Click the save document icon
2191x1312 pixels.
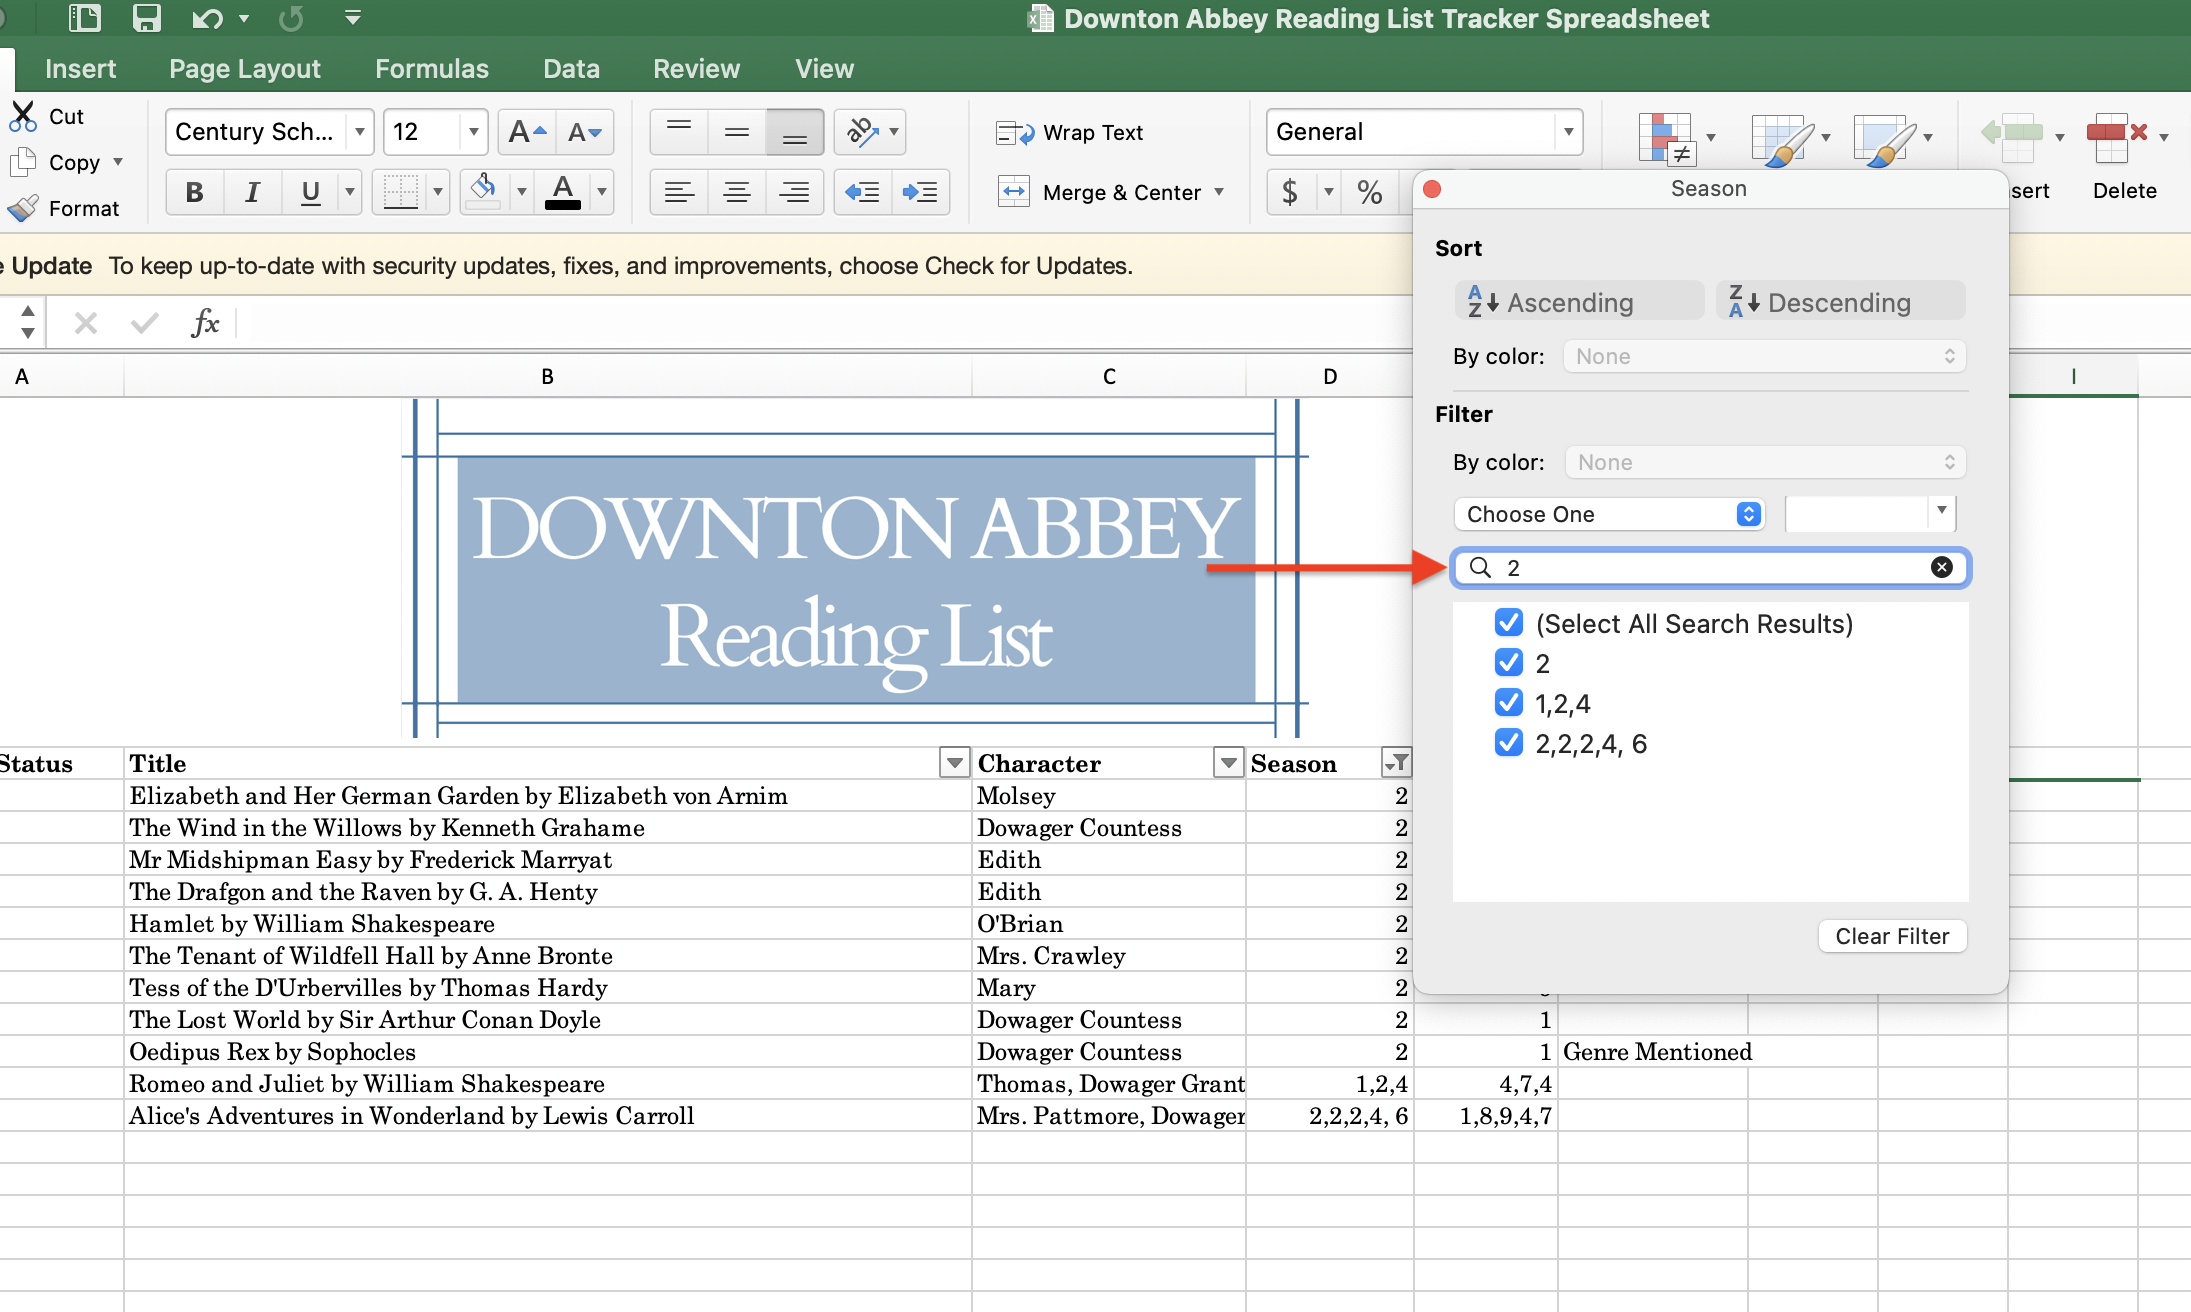(146, 18)
